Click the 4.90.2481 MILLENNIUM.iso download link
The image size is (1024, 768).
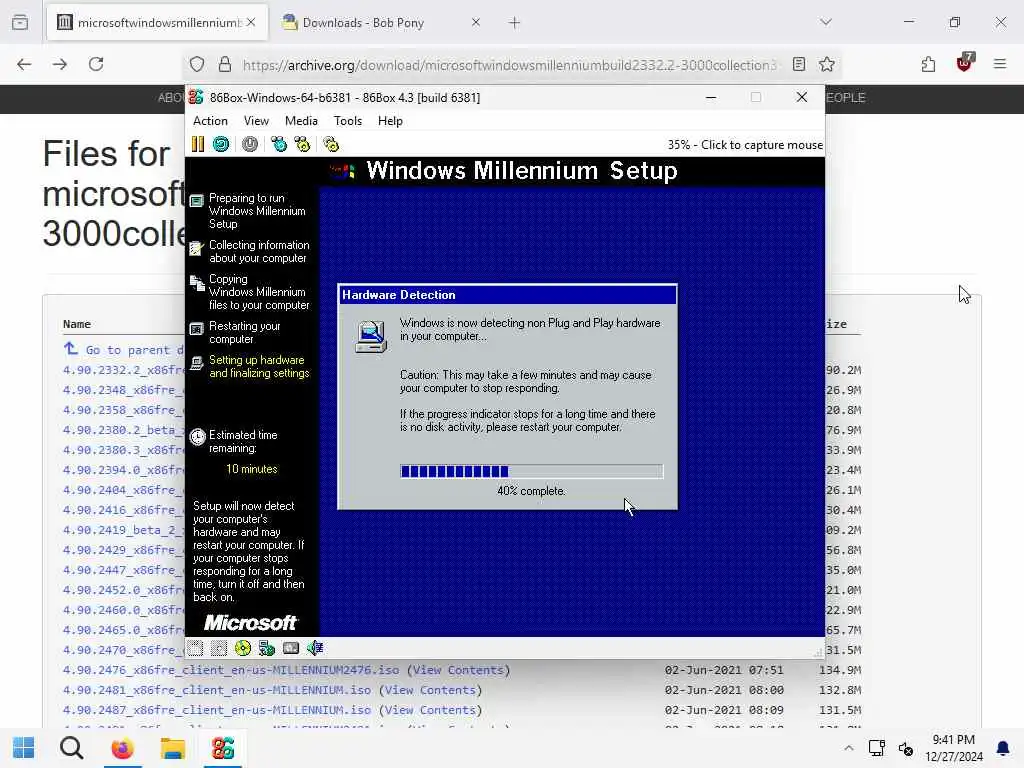click(217, 690)
